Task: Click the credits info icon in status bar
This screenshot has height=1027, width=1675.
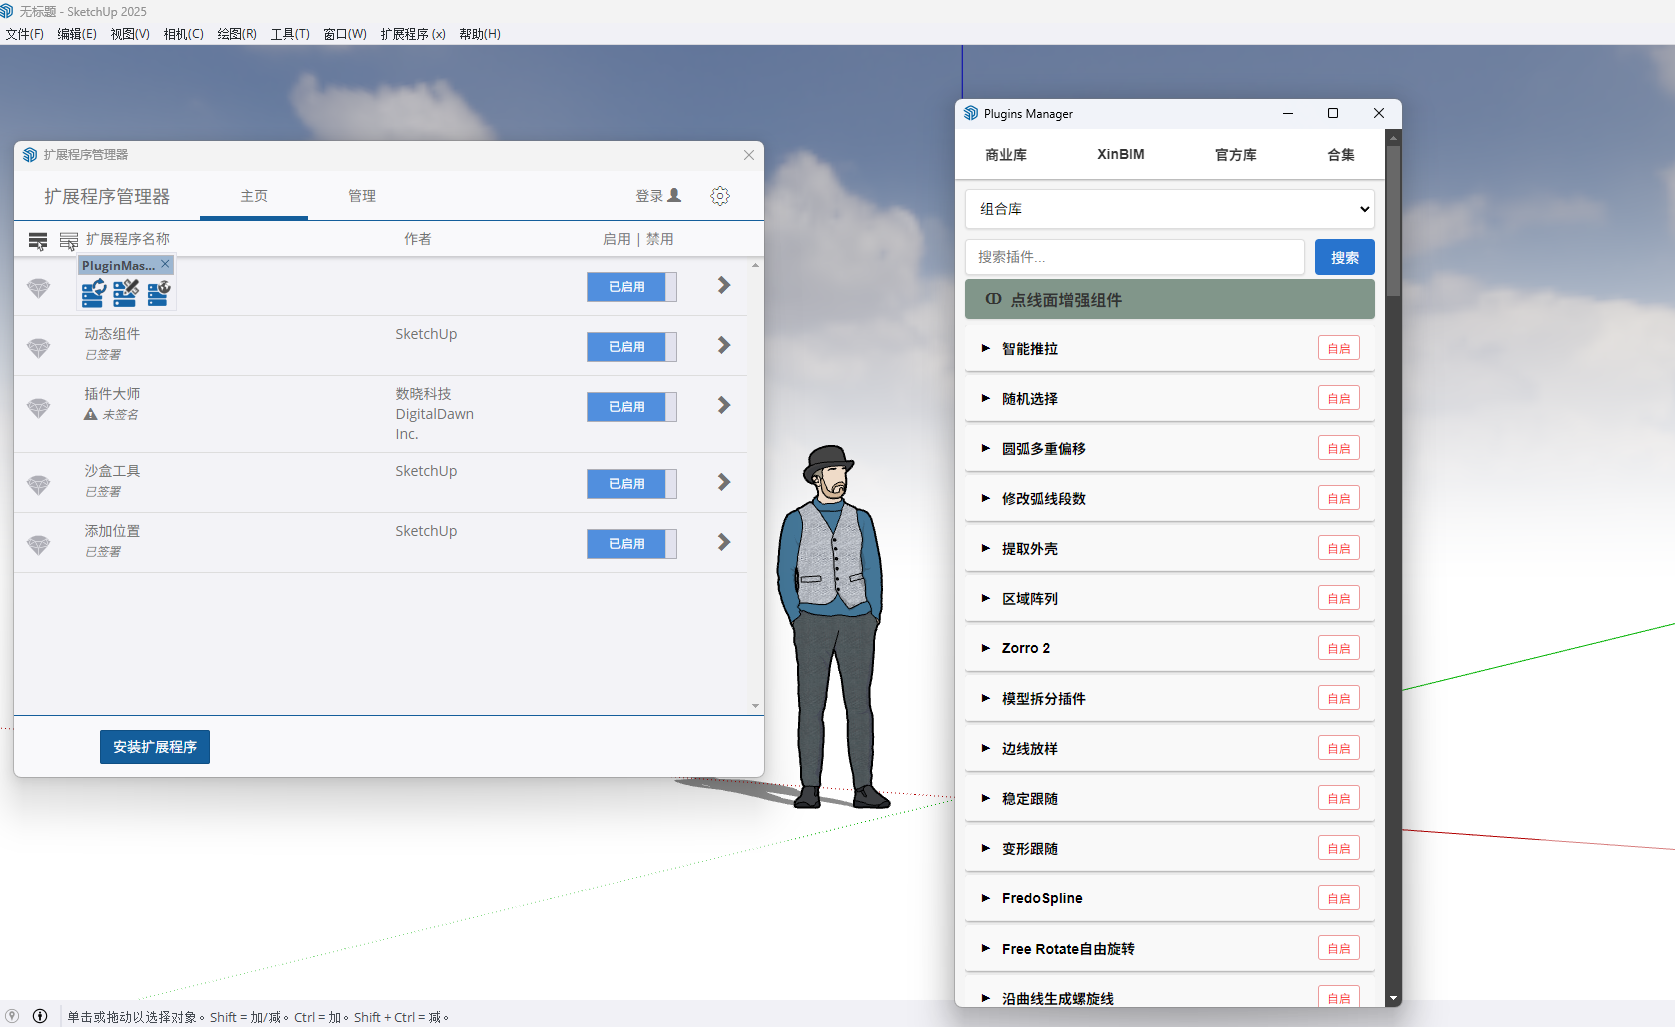Action: [x=40, y=1016]
